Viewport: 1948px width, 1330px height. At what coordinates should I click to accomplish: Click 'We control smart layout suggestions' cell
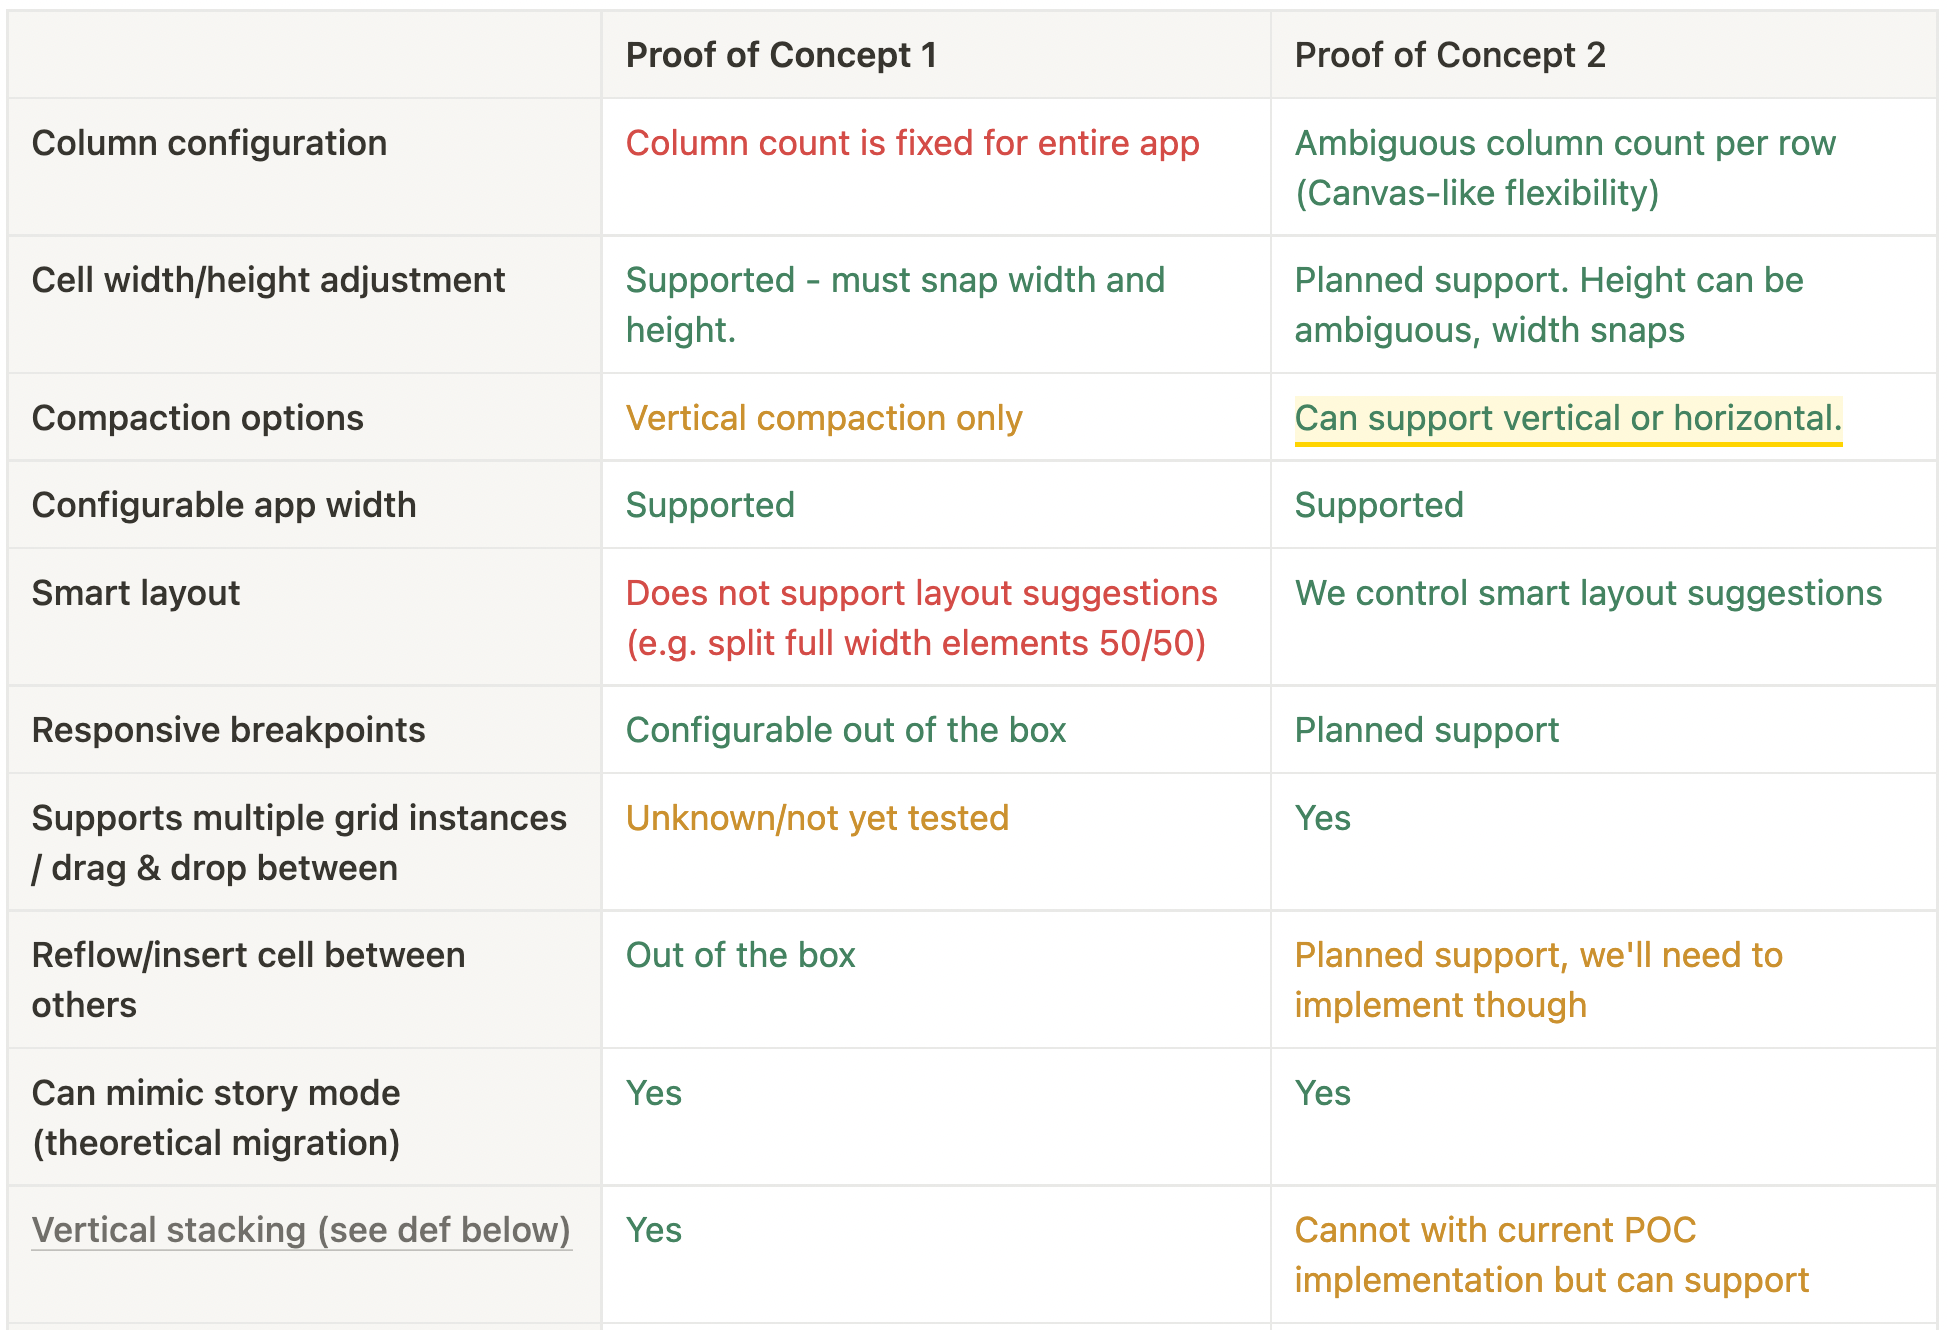[1588, 593]
